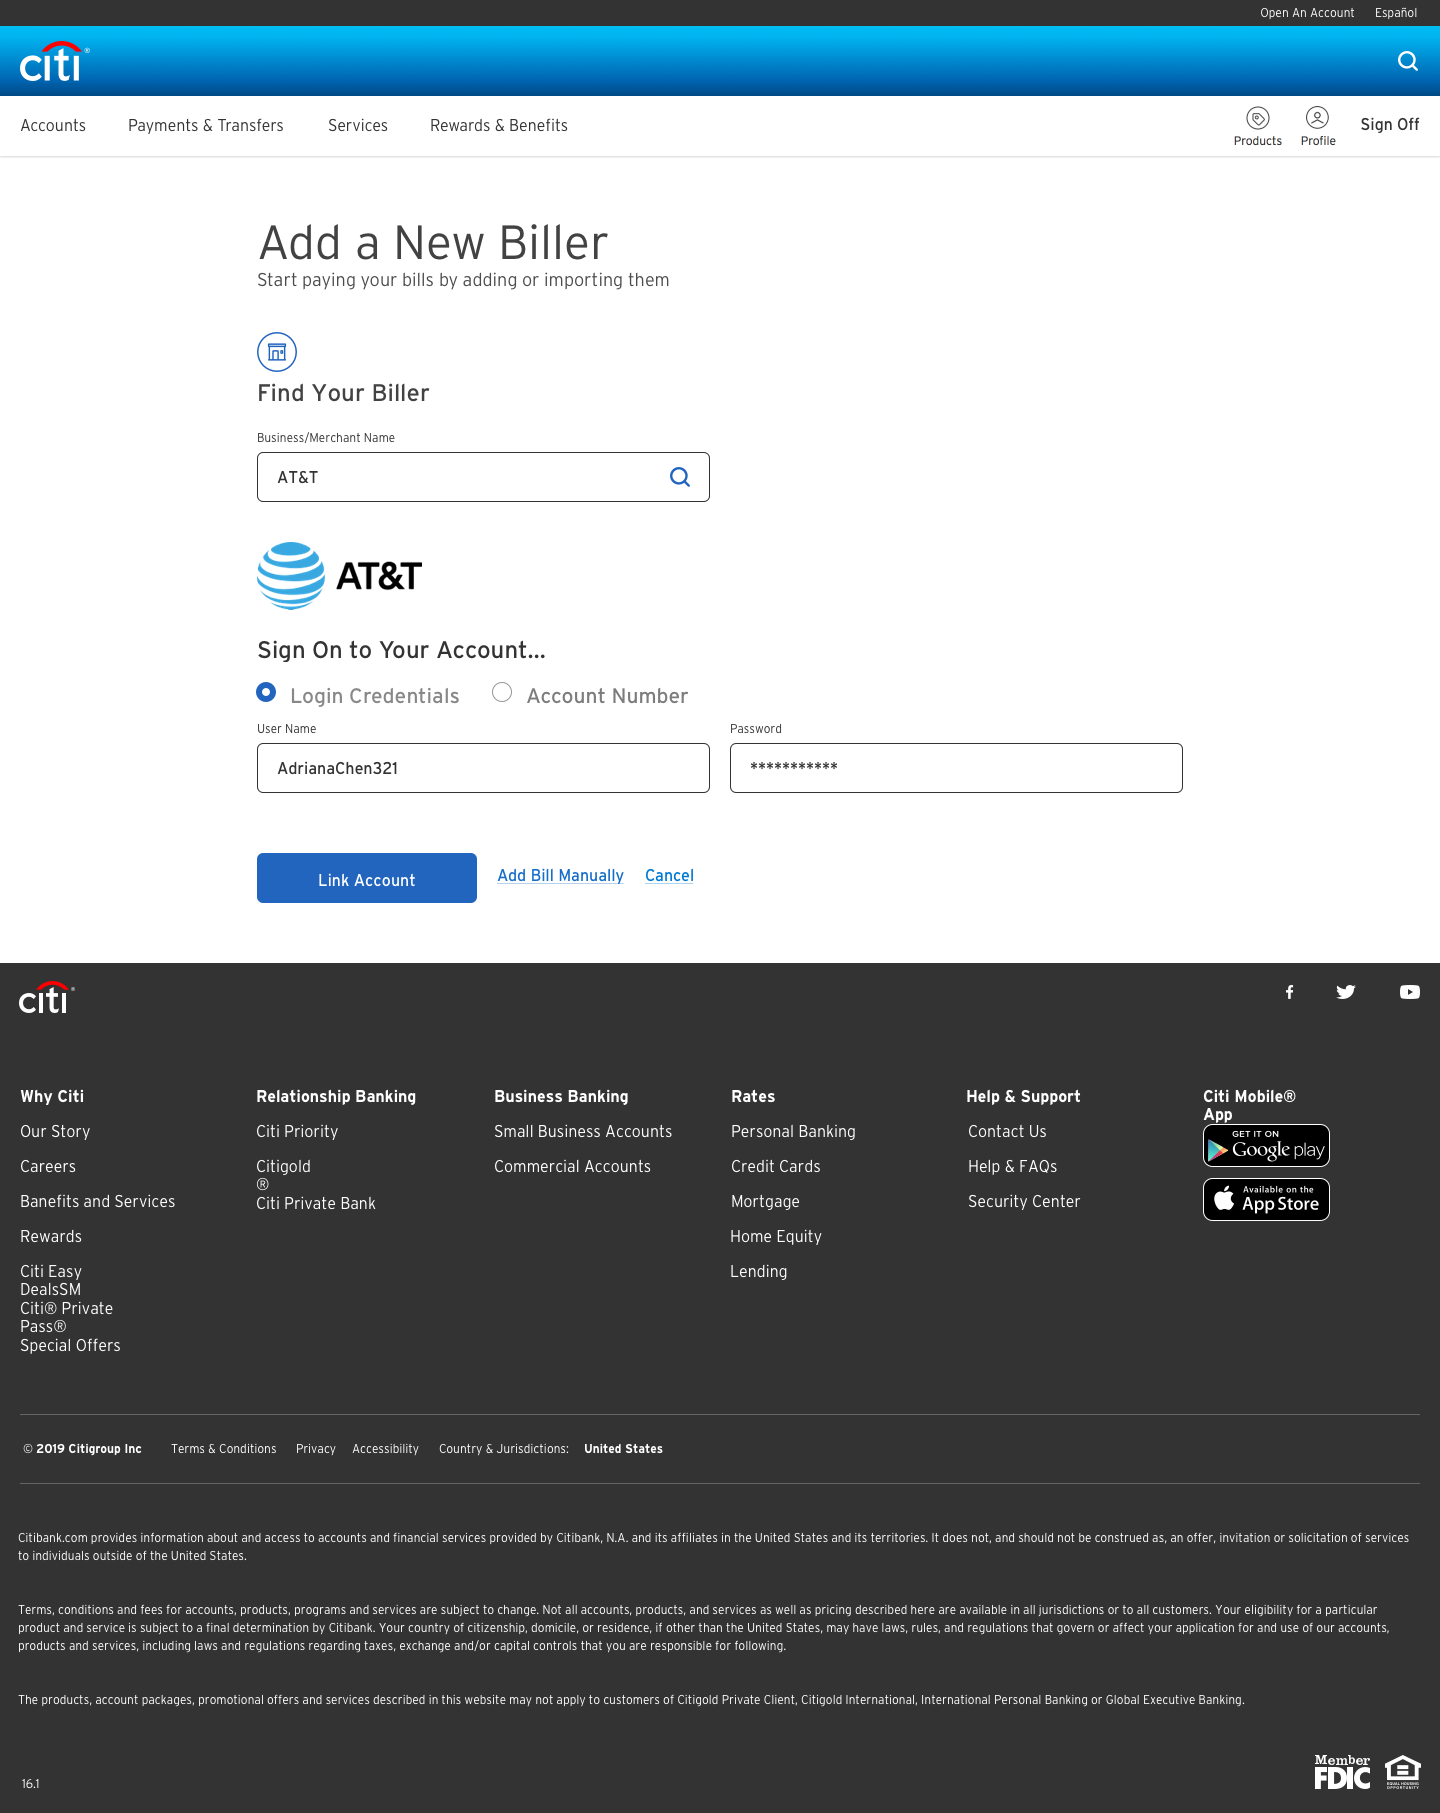This screenshot has width=1440, height=1813.
Task: Open Personal Banking rates link
Action: (x=793, y=1131)
